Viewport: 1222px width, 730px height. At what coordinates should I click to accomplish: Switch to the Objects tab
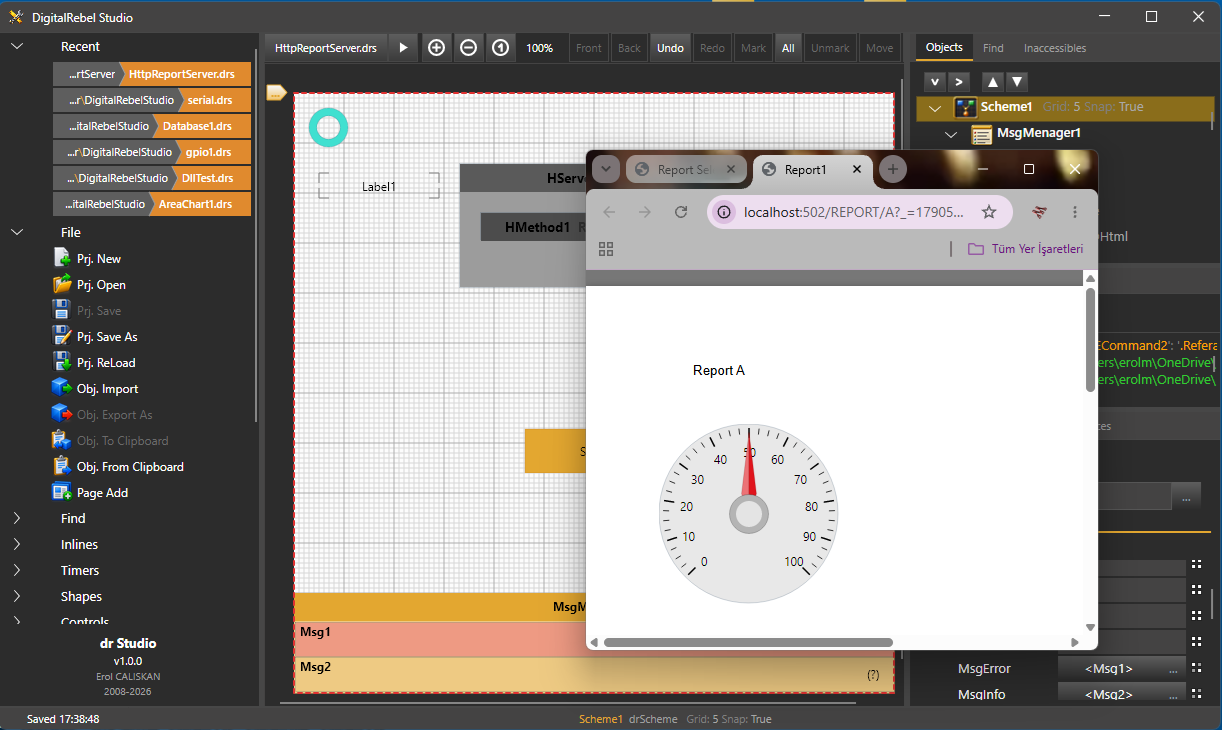click(x=944, y=47)
